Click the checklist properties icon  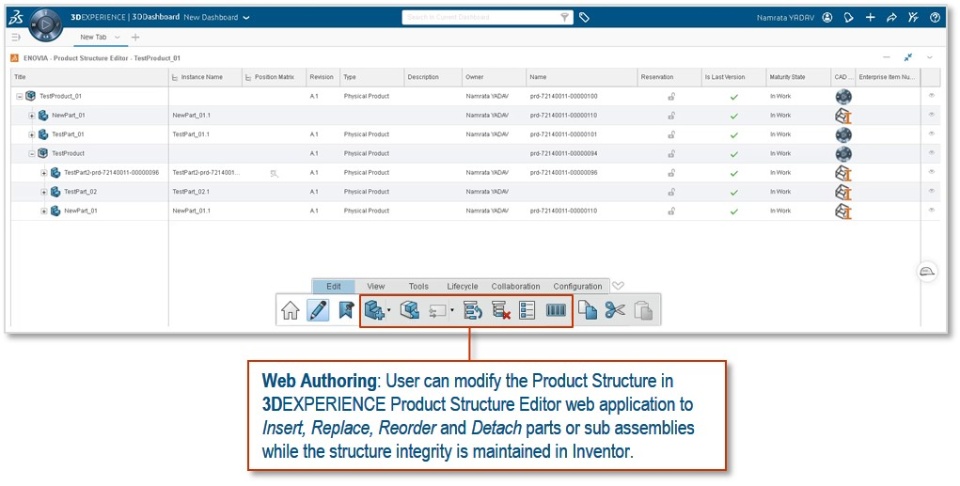tap(527, 310)
